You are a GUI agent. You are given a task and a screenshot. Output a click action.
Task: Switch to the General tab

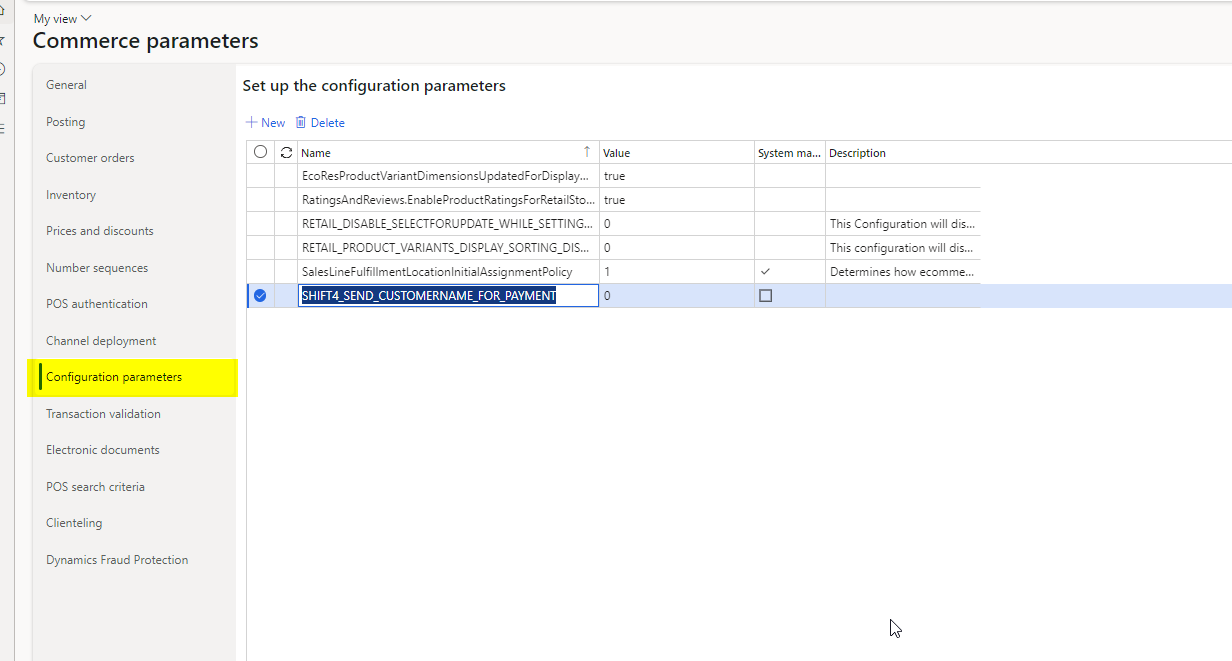(66, 85)
